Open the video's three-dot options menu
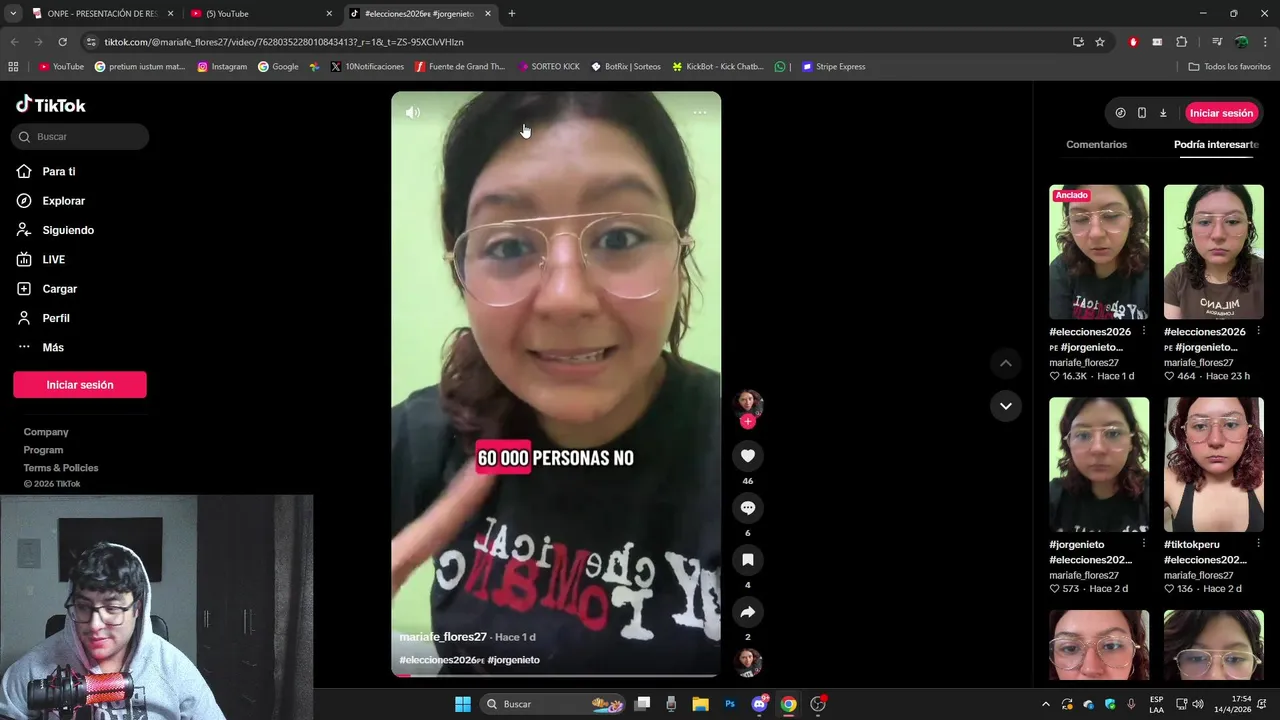This screenshot has width=1280, height=720. click(x=700, y=112)
